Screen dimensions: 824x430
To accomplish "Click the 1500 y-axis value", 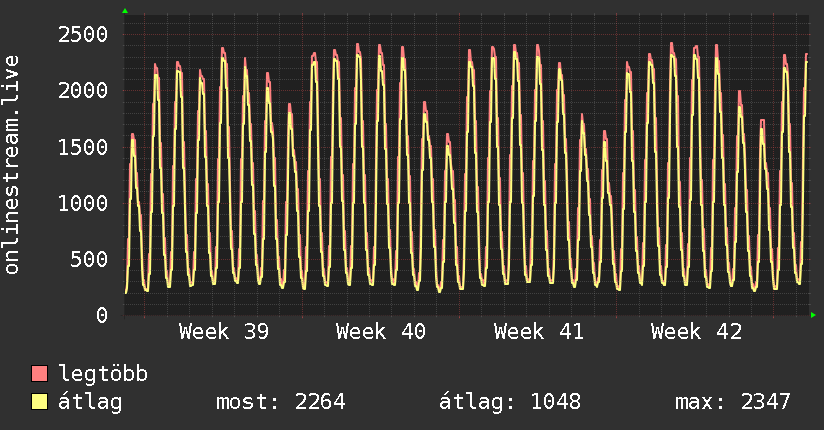I will pos(83,147).
